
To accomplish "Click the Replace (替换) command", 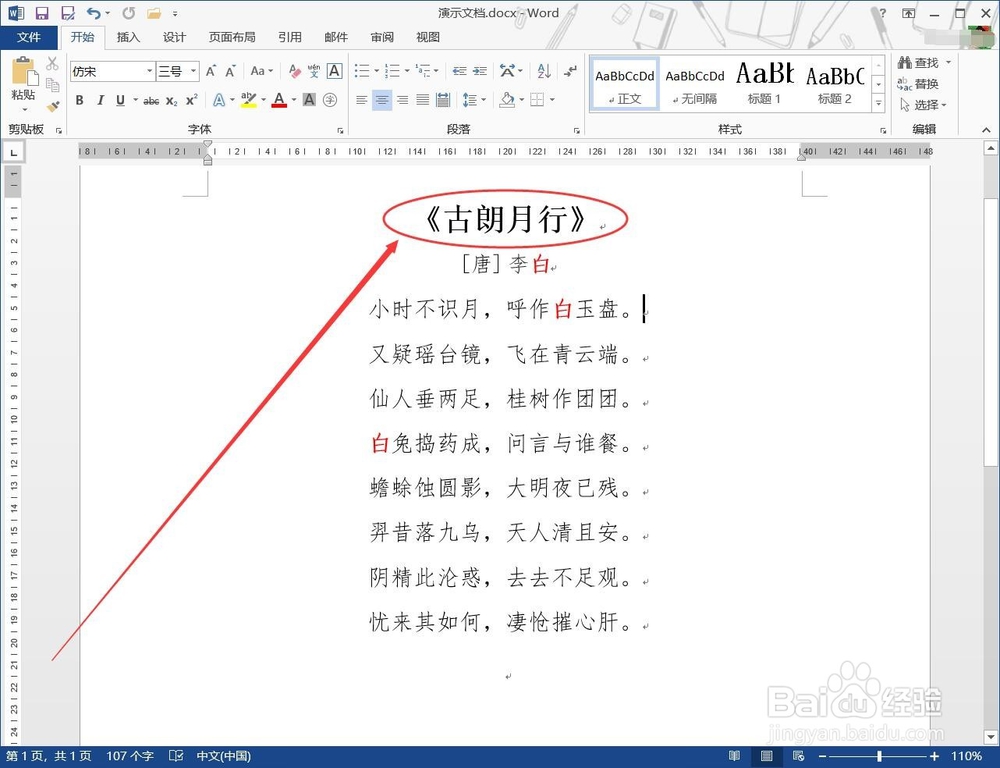I will (x=925, y=83).
